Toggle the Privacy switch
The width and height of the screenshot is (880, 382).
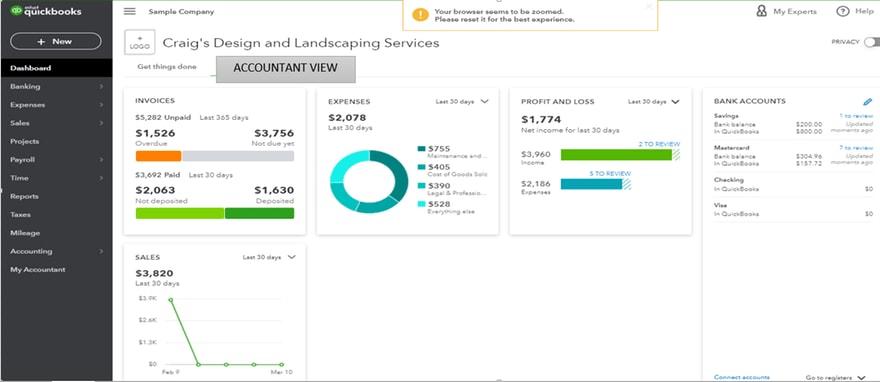[872, 42]
